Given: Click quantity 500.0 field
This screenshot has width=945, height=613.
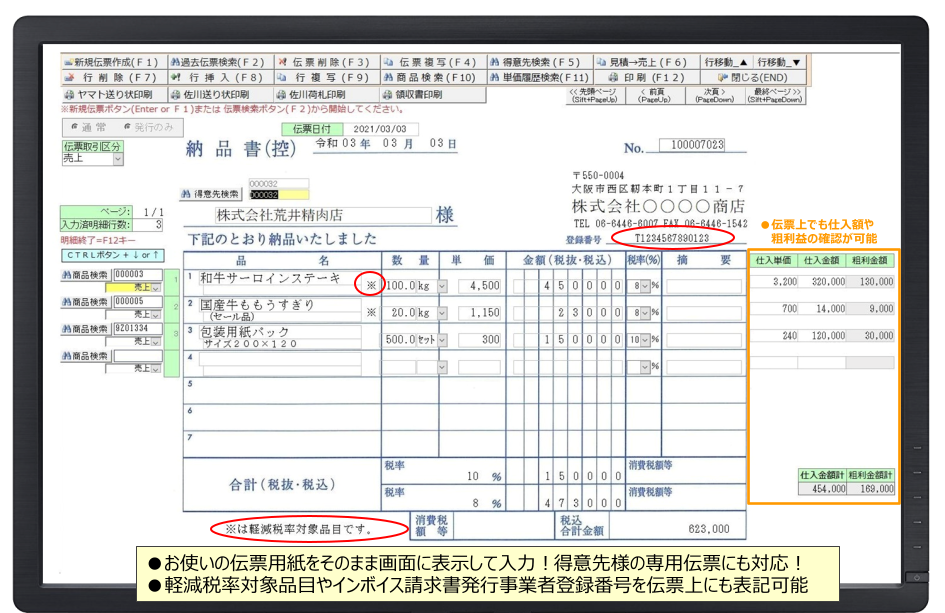Looking at the screenshot, I should (400, 340).
